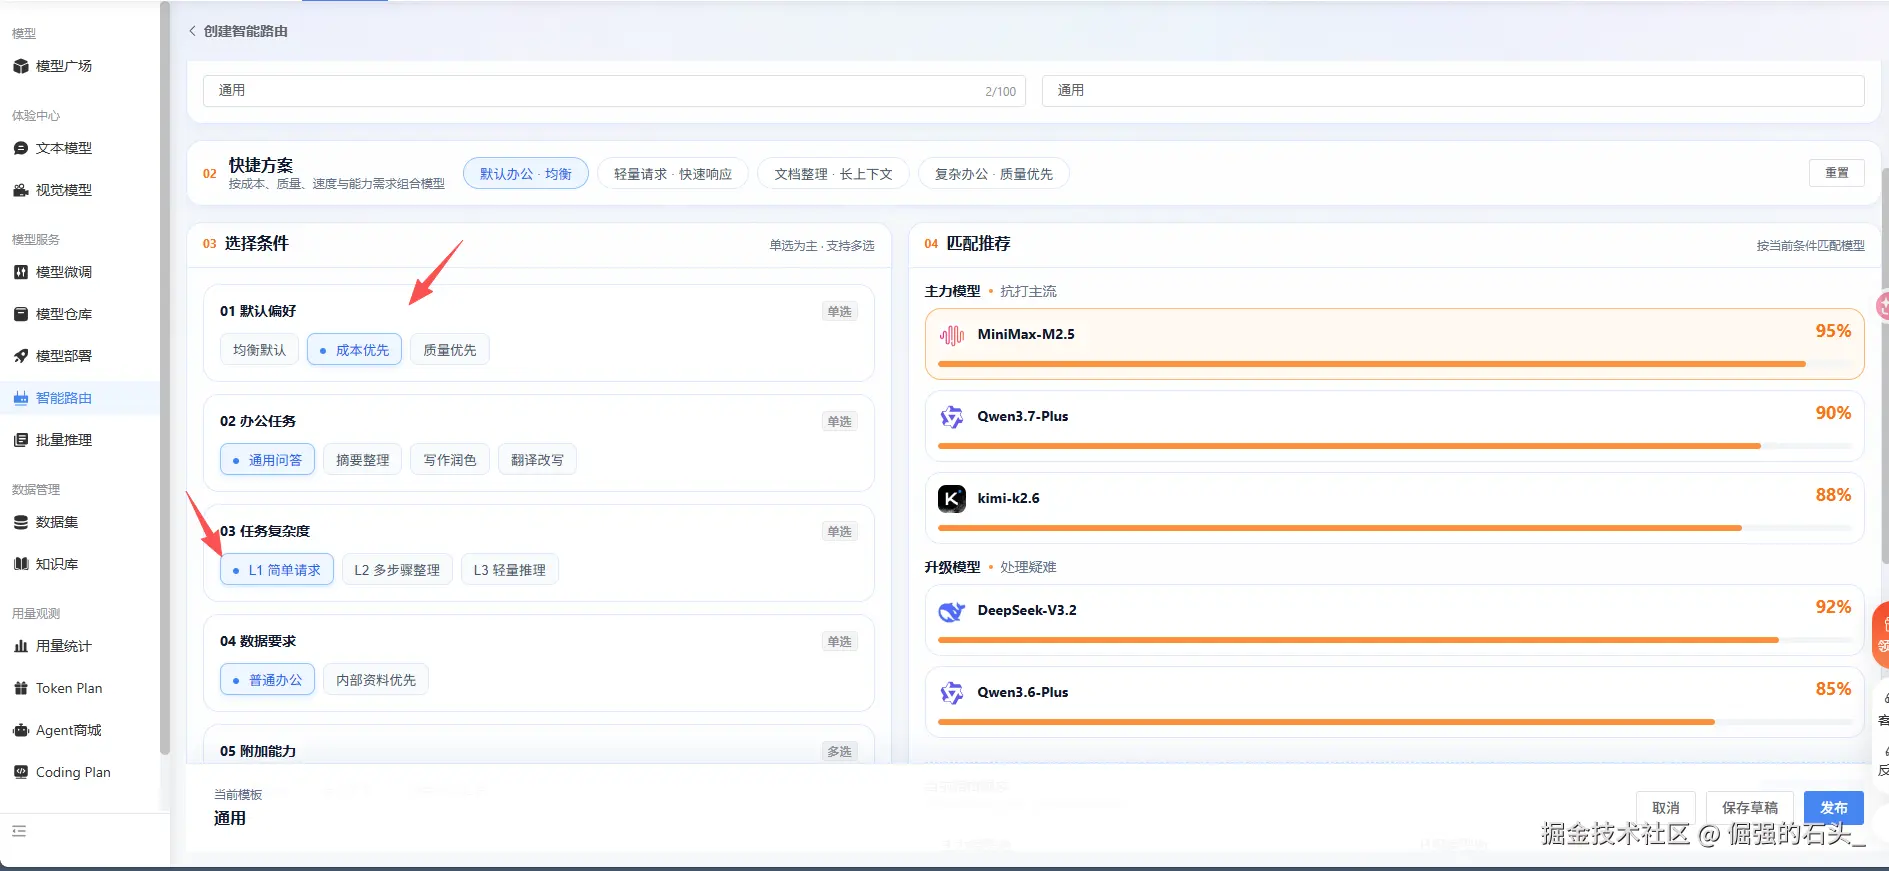Viewport: 1889px width, 871px height.
Task: Publish the route with 发布
Action: (x=1834, y=808)
